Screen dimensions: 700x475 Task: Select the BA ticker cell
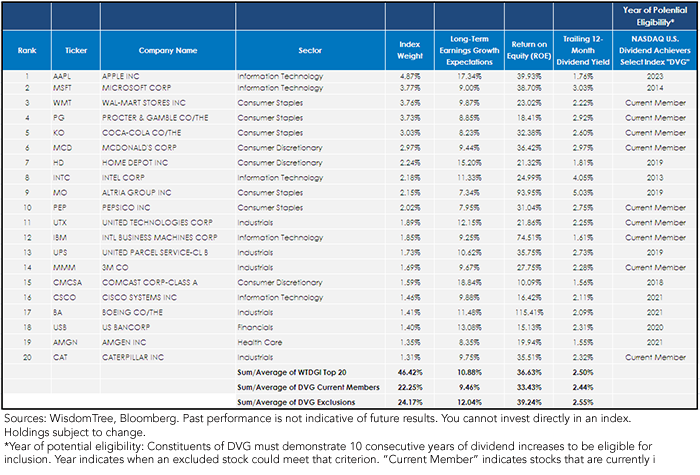(x=58, y=312)
